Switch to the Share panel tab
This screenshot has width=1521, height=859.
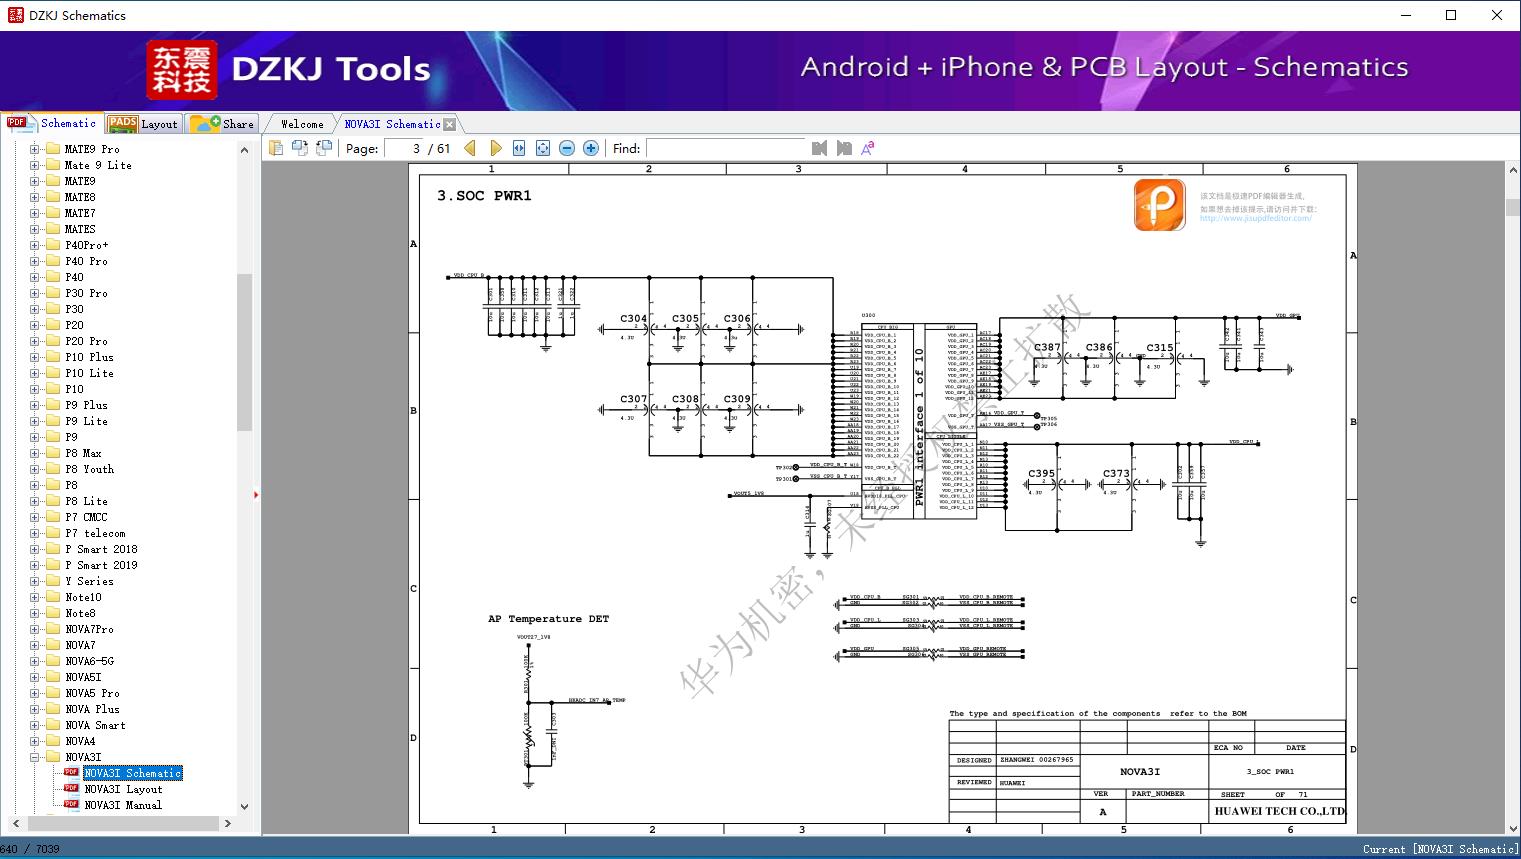[x=223, y=124]
